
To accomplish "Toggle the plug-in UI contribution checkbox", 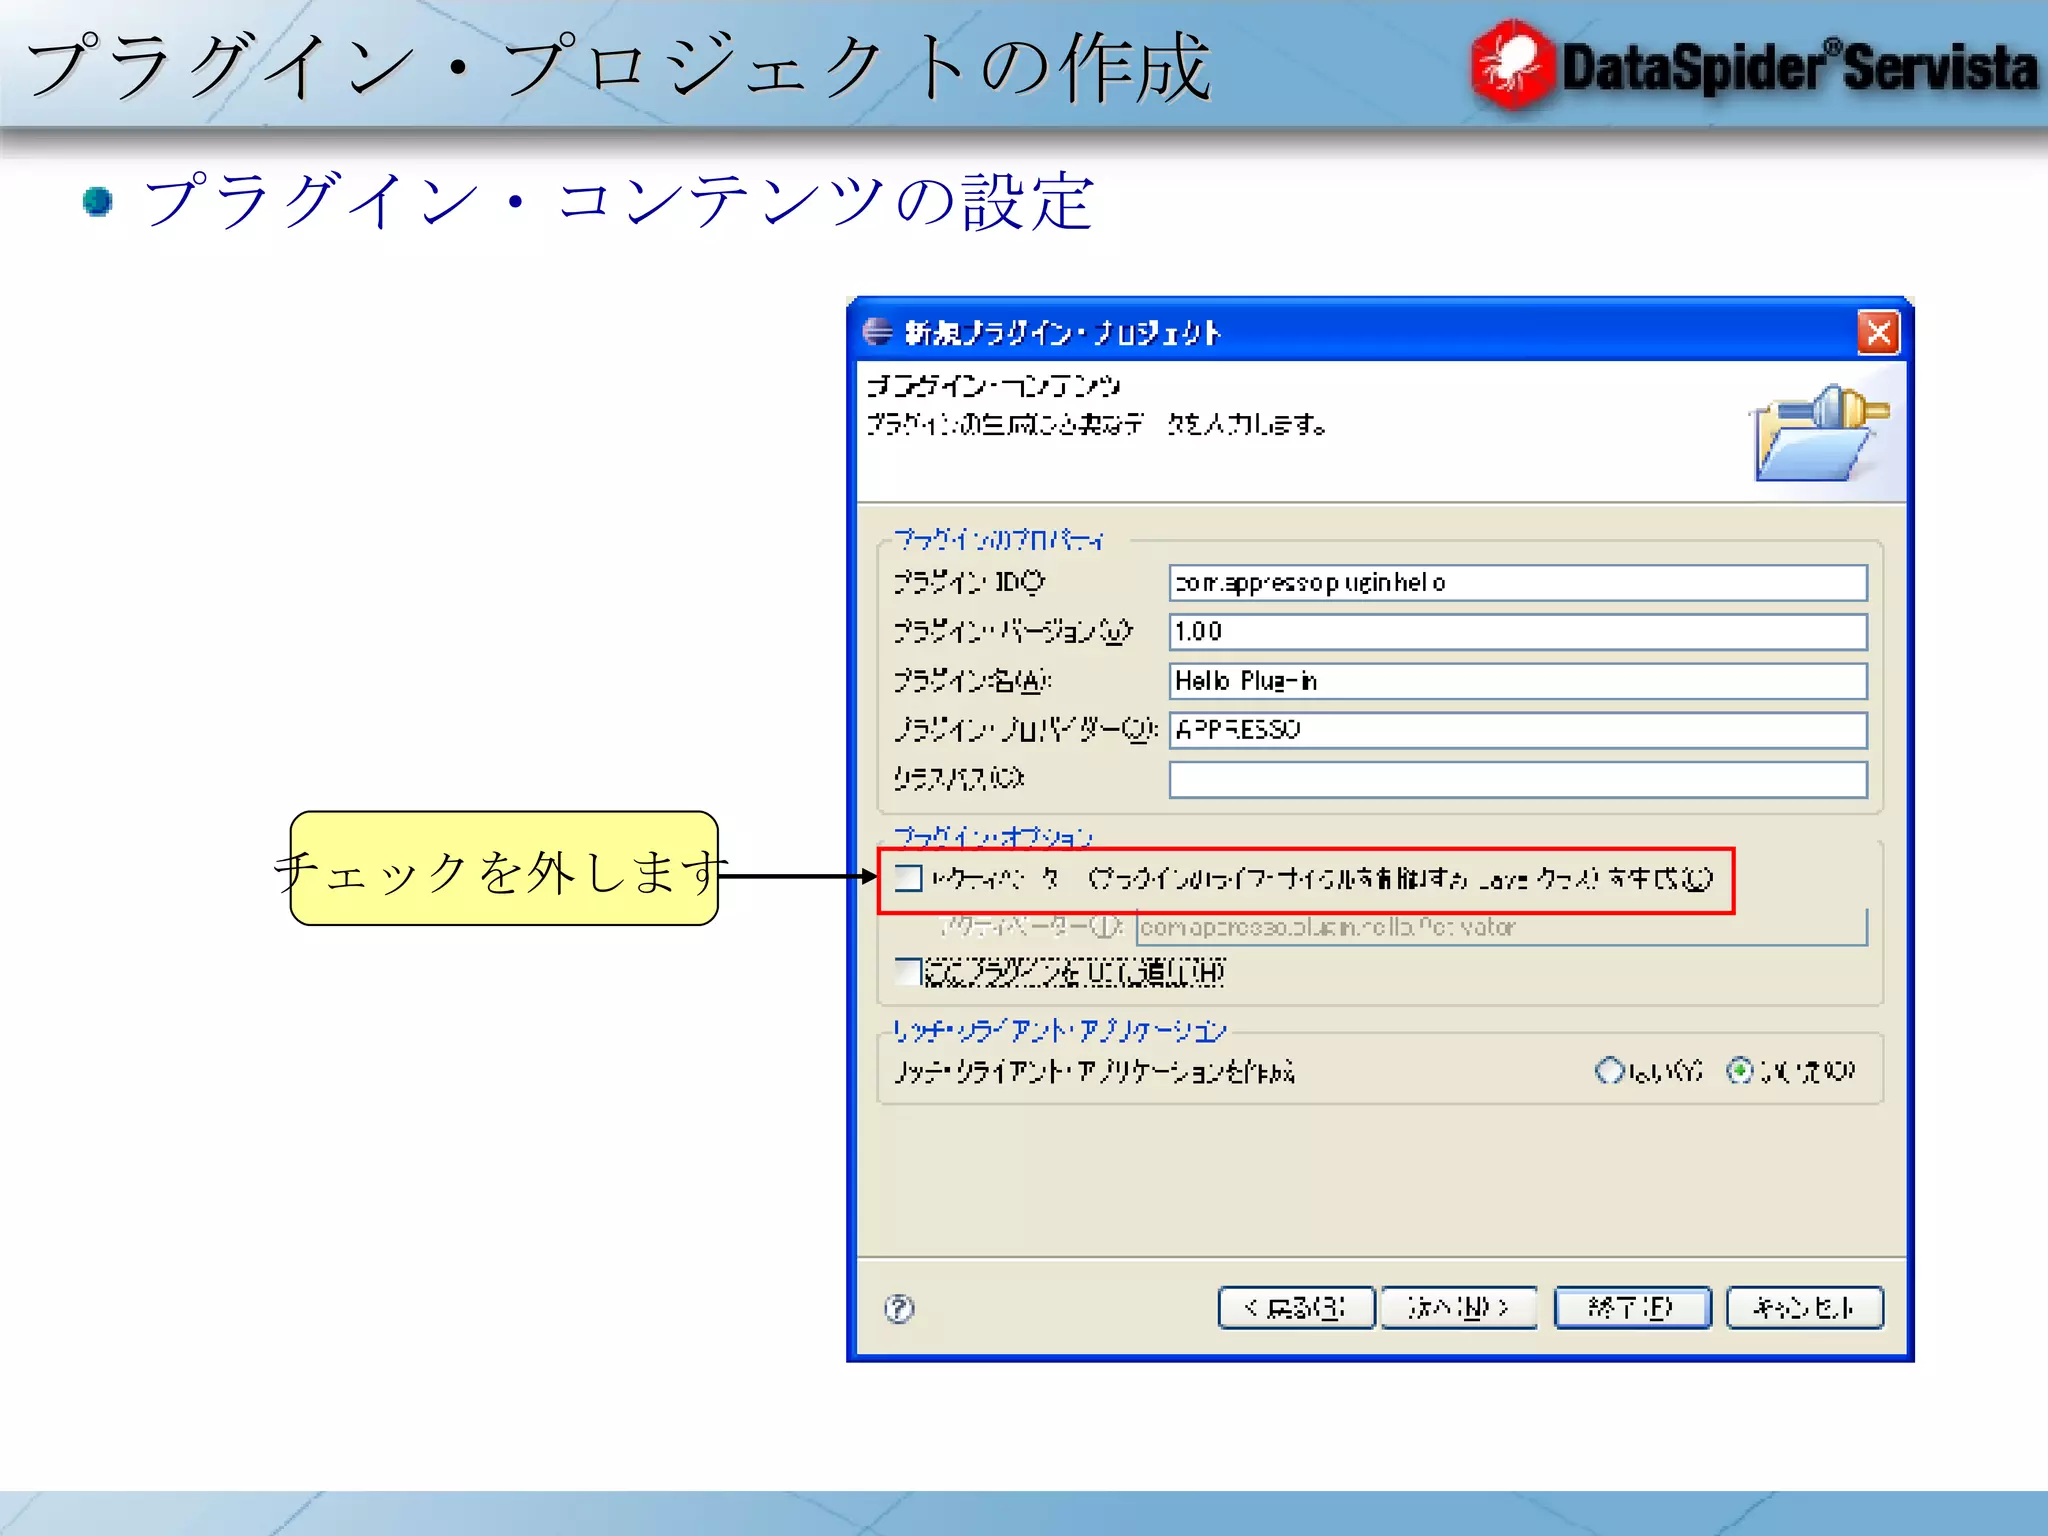I will [908, 971].
